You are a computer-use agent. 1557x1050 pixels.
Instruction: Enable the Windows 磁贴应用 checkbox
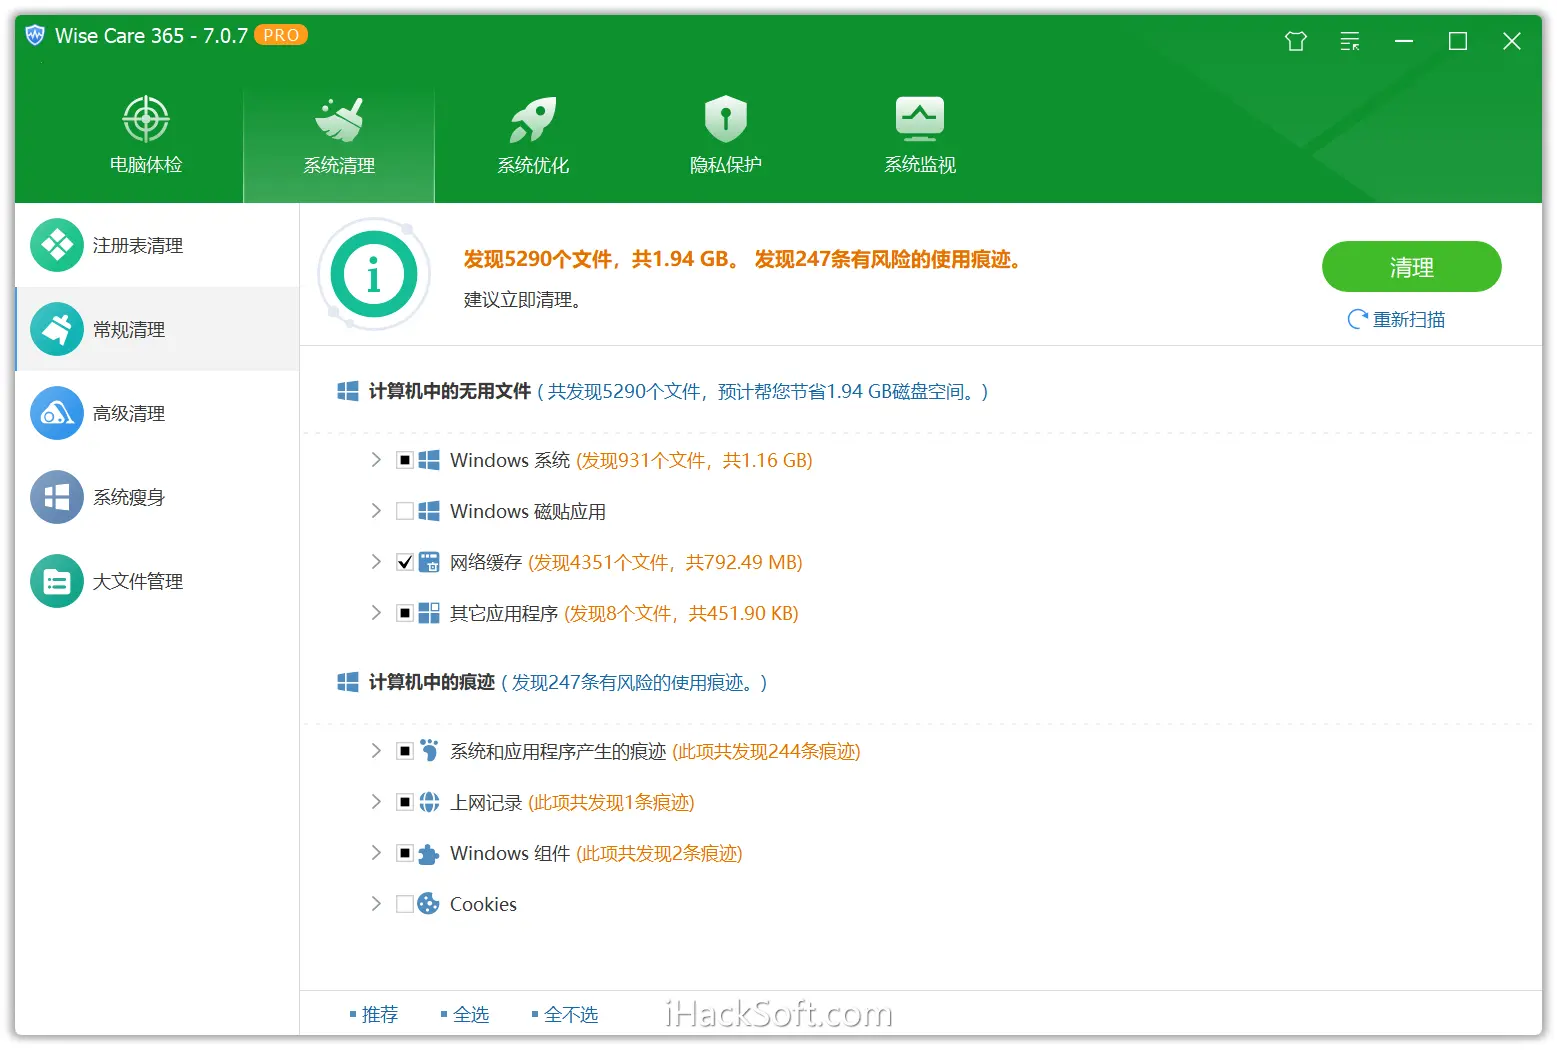405,511
